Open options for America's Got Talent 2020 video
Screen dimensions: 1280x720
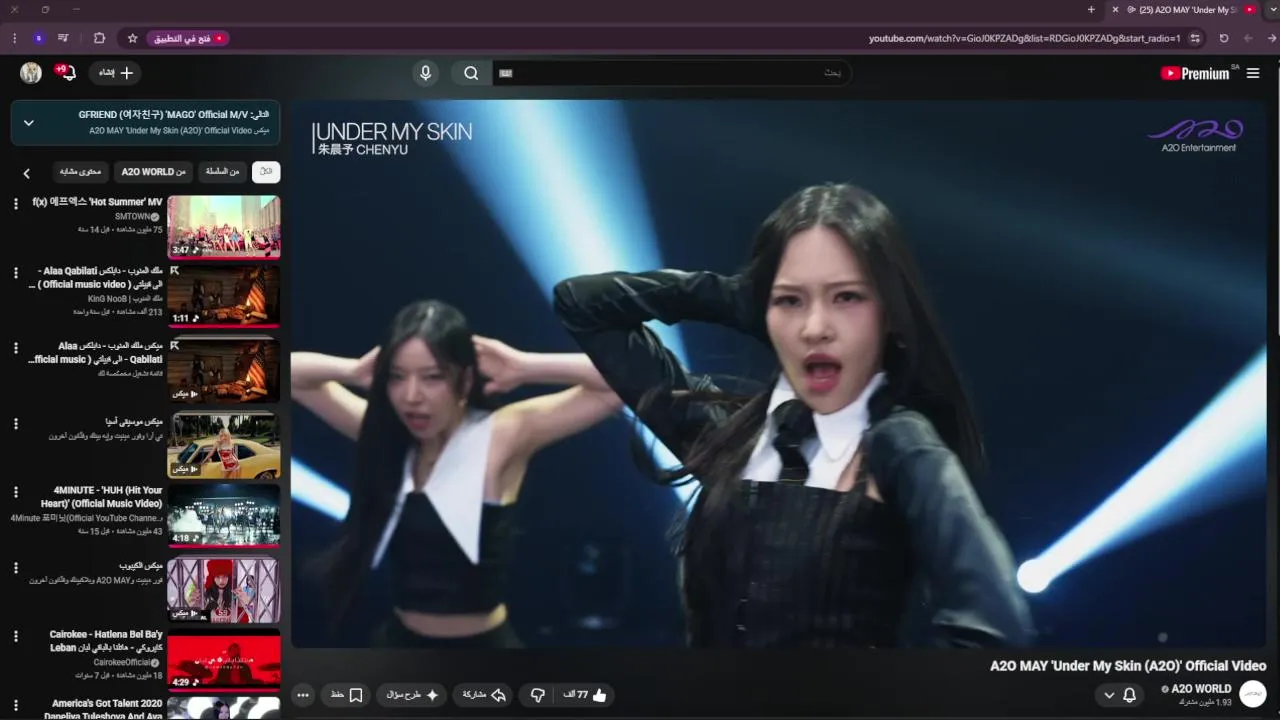point(15,706)
